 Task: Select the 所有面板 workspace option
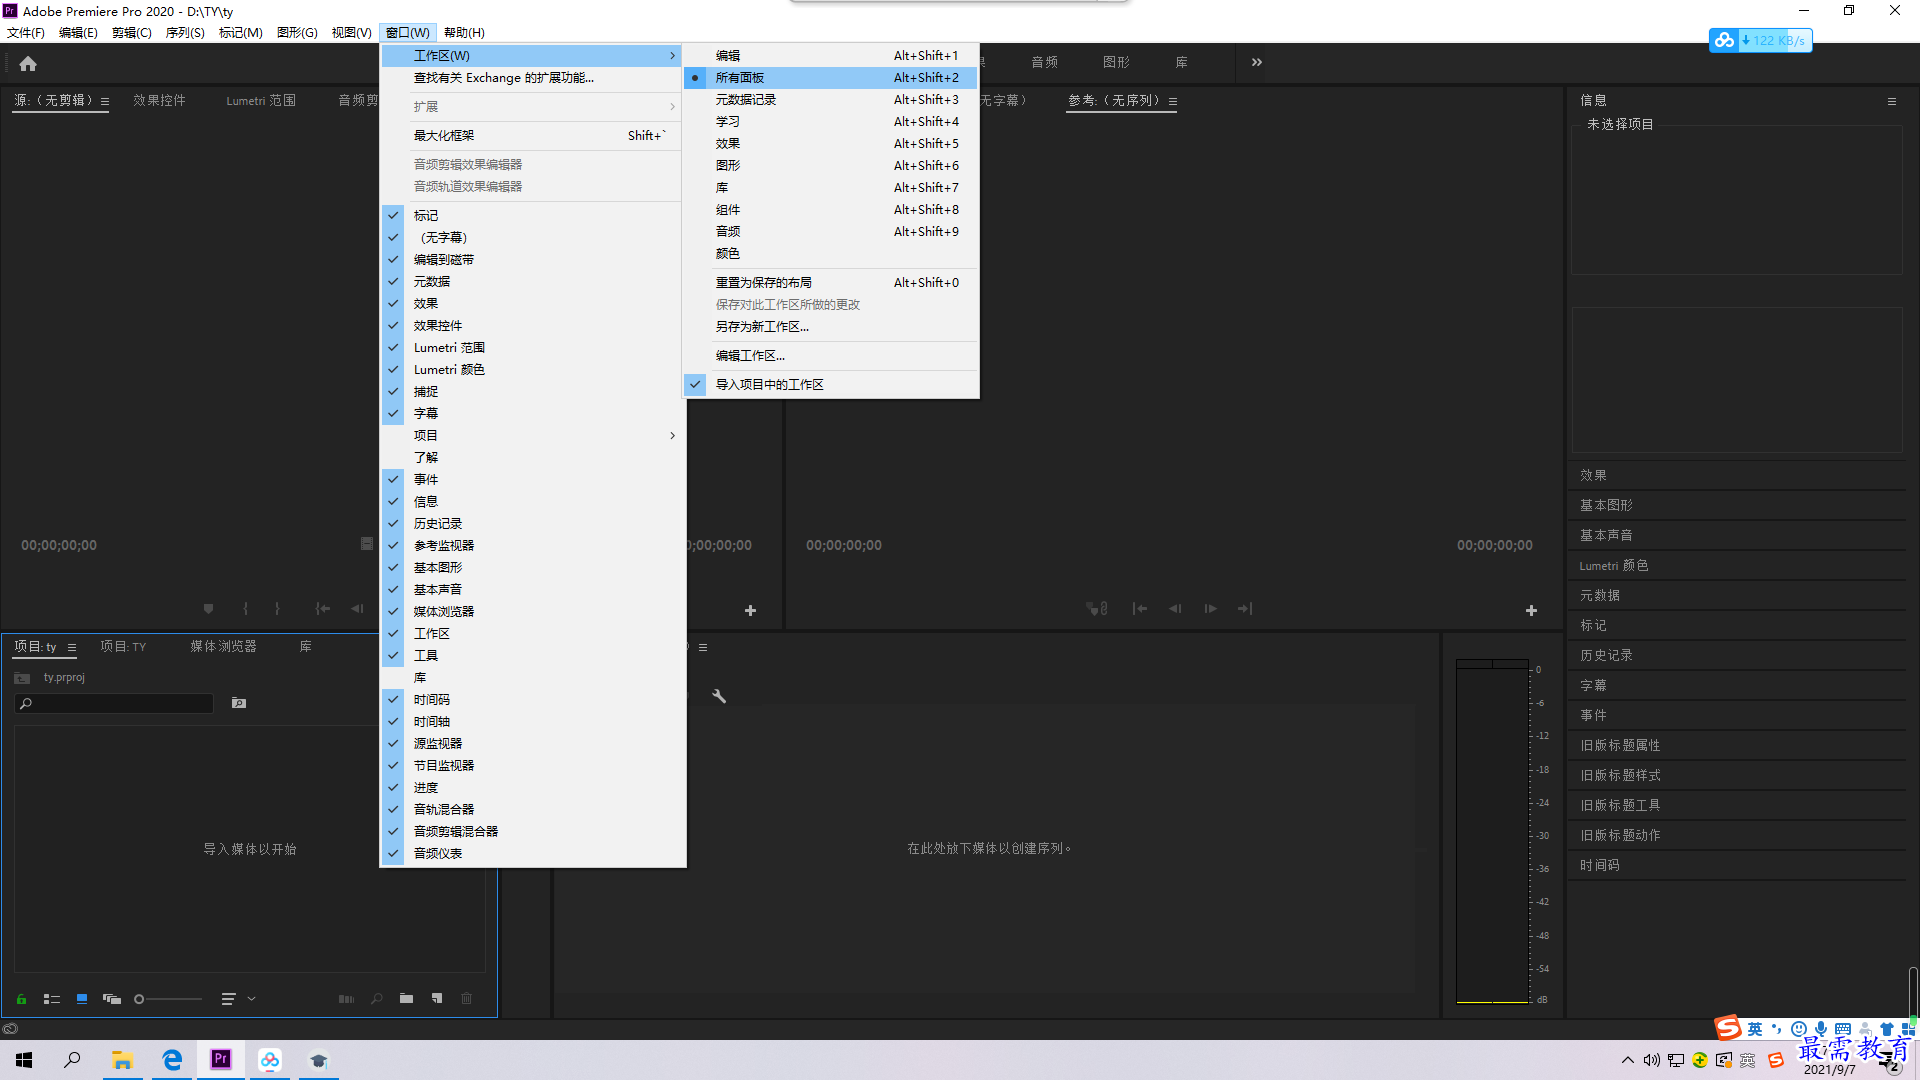tap(830, 77)
